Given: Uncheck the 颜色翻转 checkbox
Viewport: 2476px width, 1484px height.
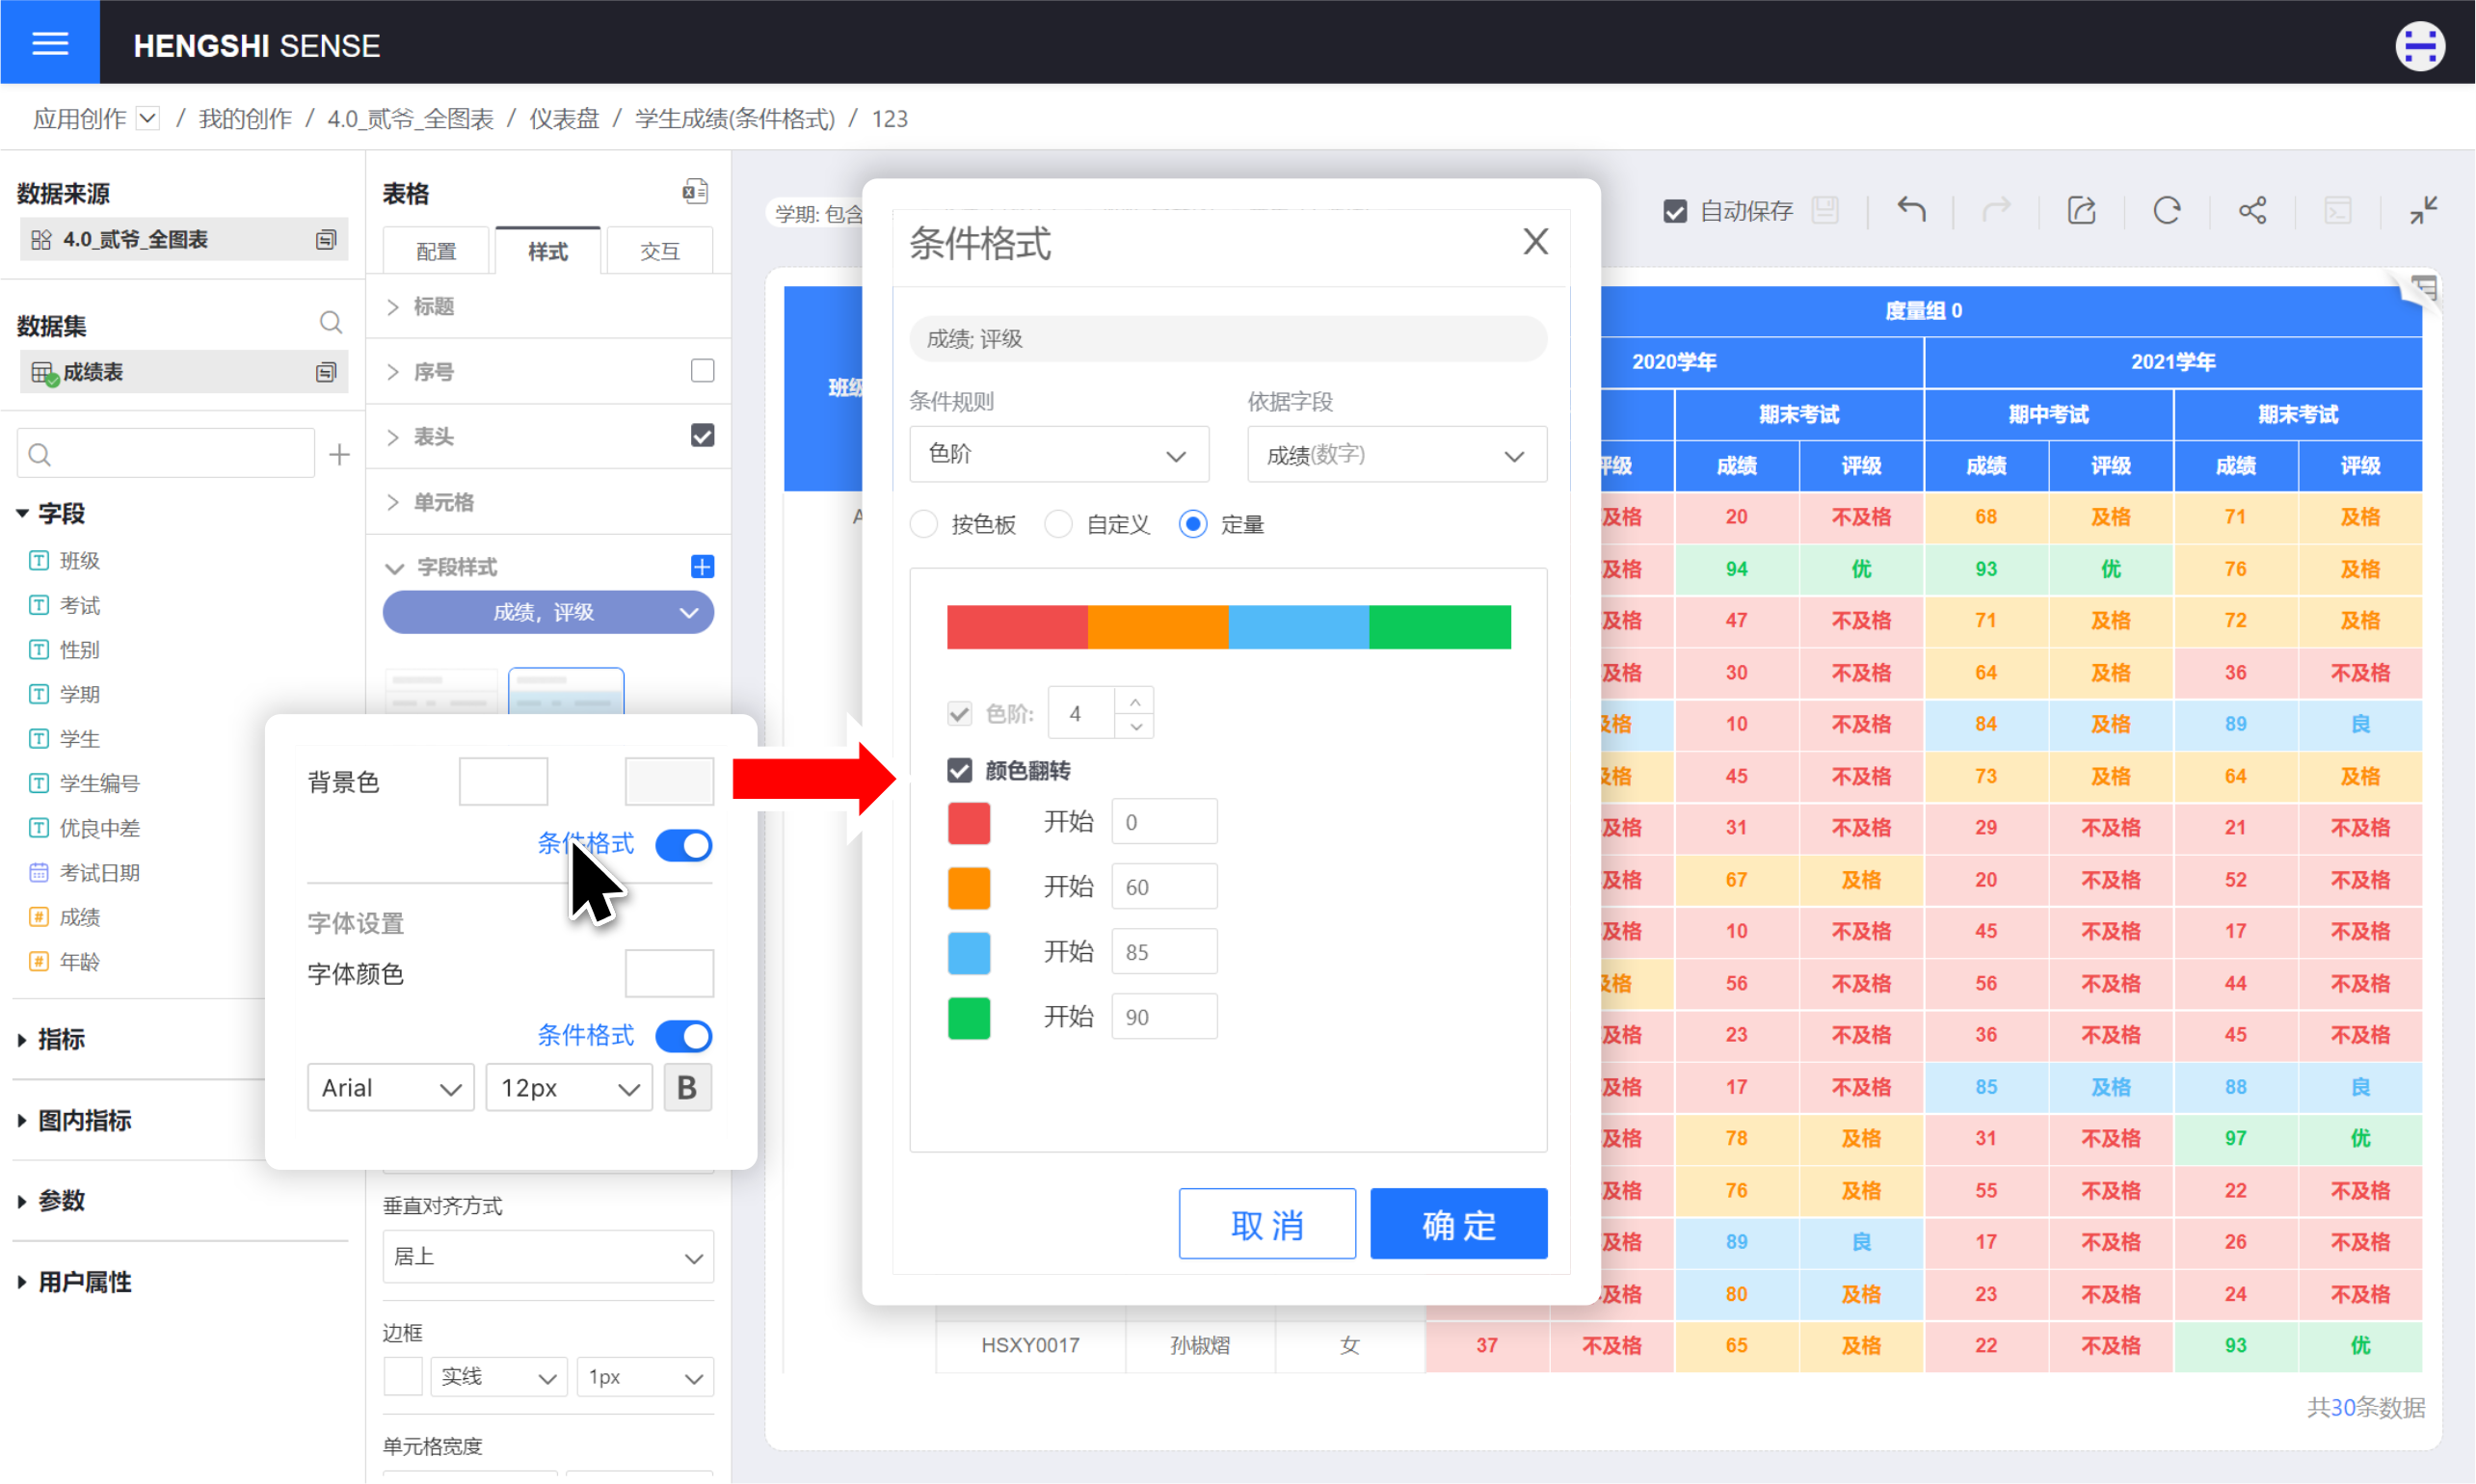Looking at the screenshot, I should [959, 770].
